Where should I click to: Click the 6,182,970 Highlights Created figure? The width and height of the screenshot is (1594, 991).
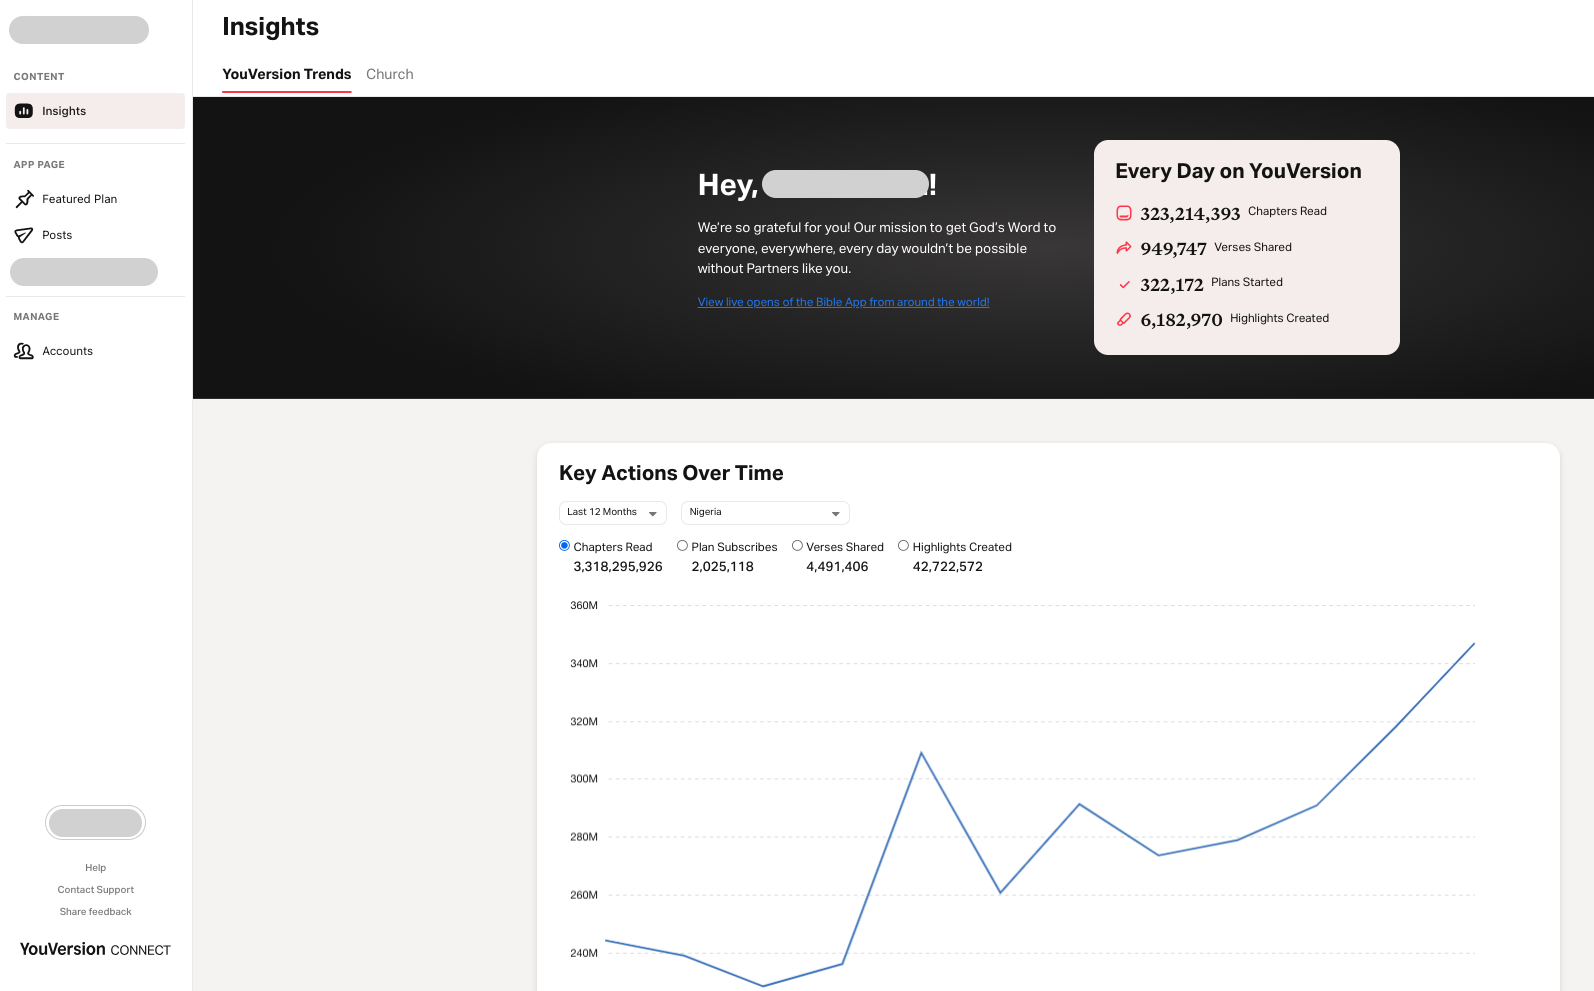coord(1181,320)
